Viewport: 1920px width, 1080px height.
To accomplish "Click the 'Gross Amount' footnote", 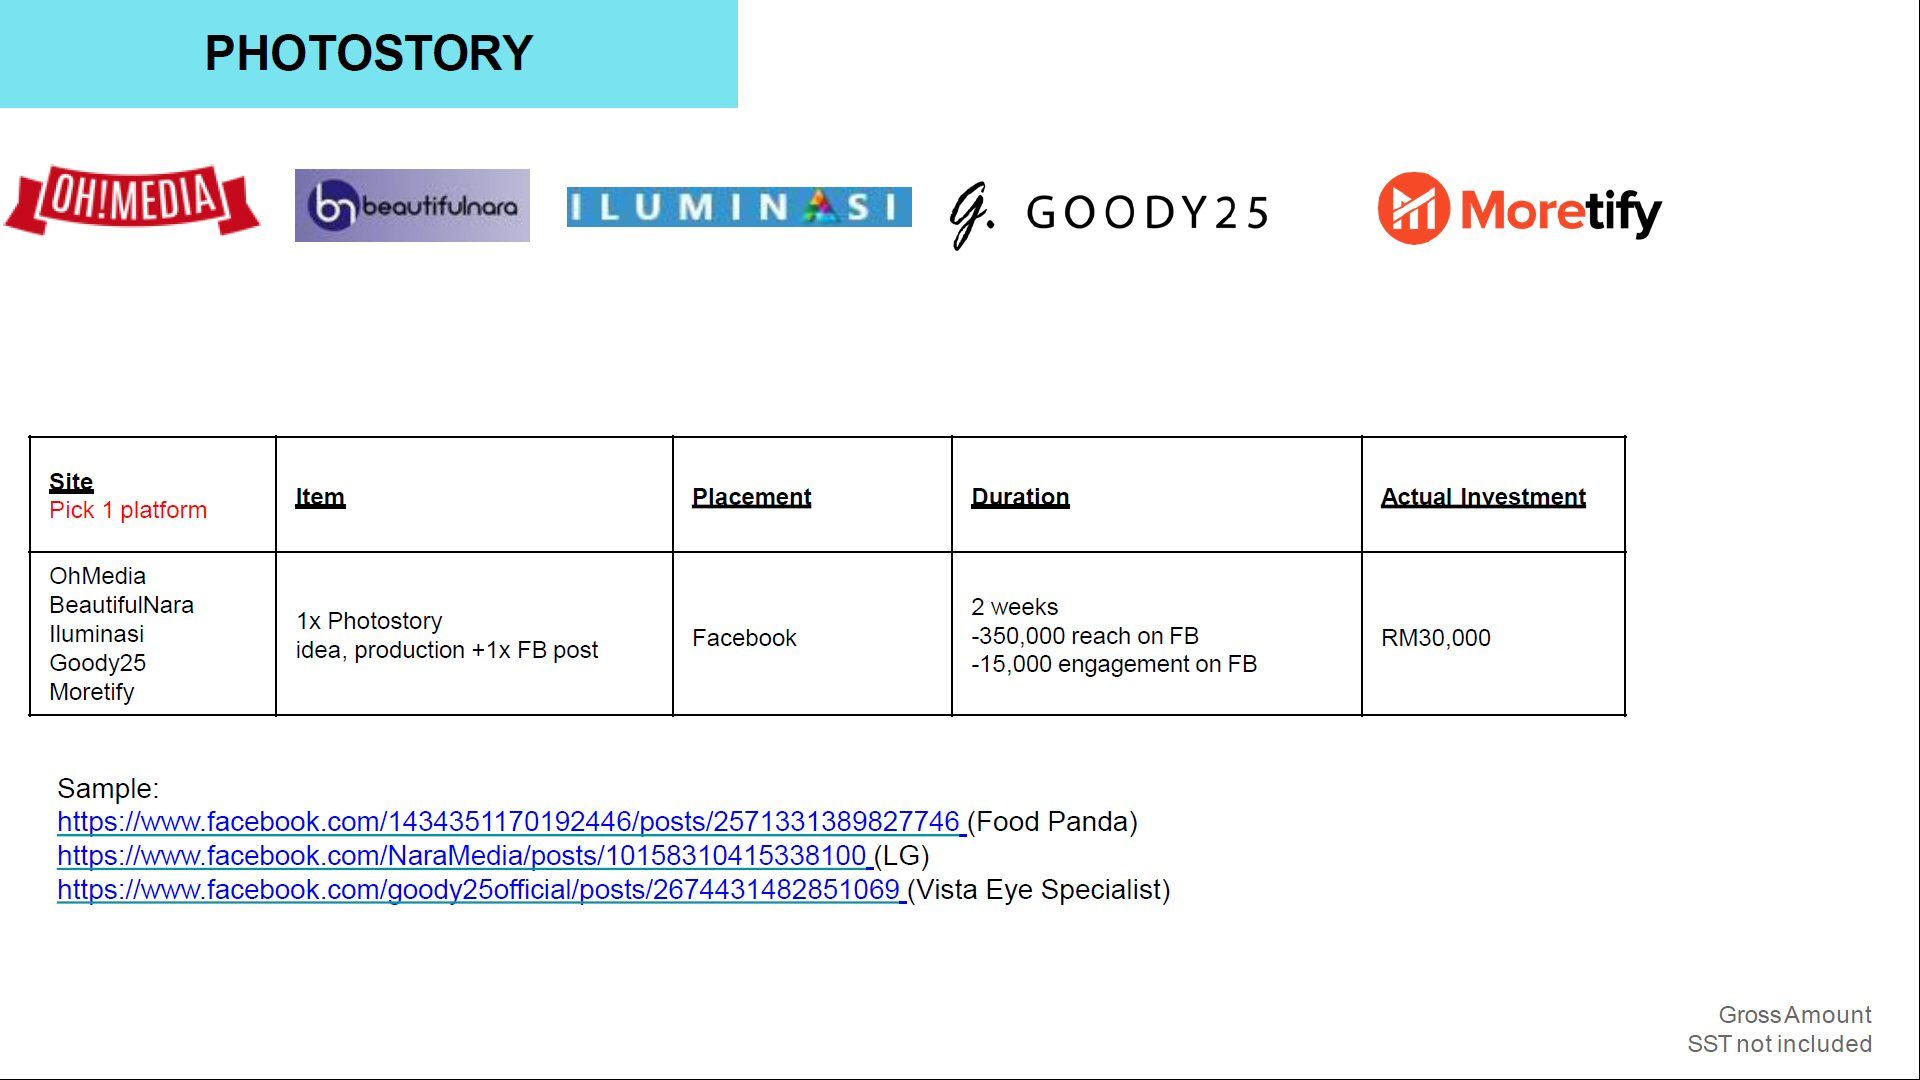I will pos(1795,1015).
